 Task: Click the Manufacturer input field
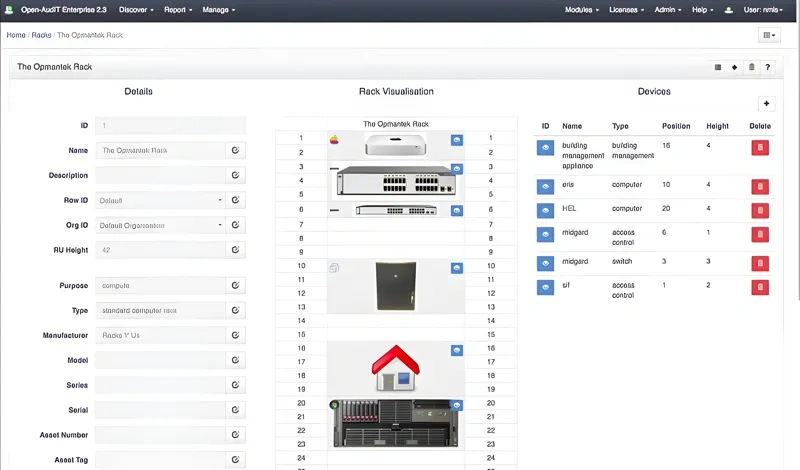pyautogui.click(x=160, y=335)
